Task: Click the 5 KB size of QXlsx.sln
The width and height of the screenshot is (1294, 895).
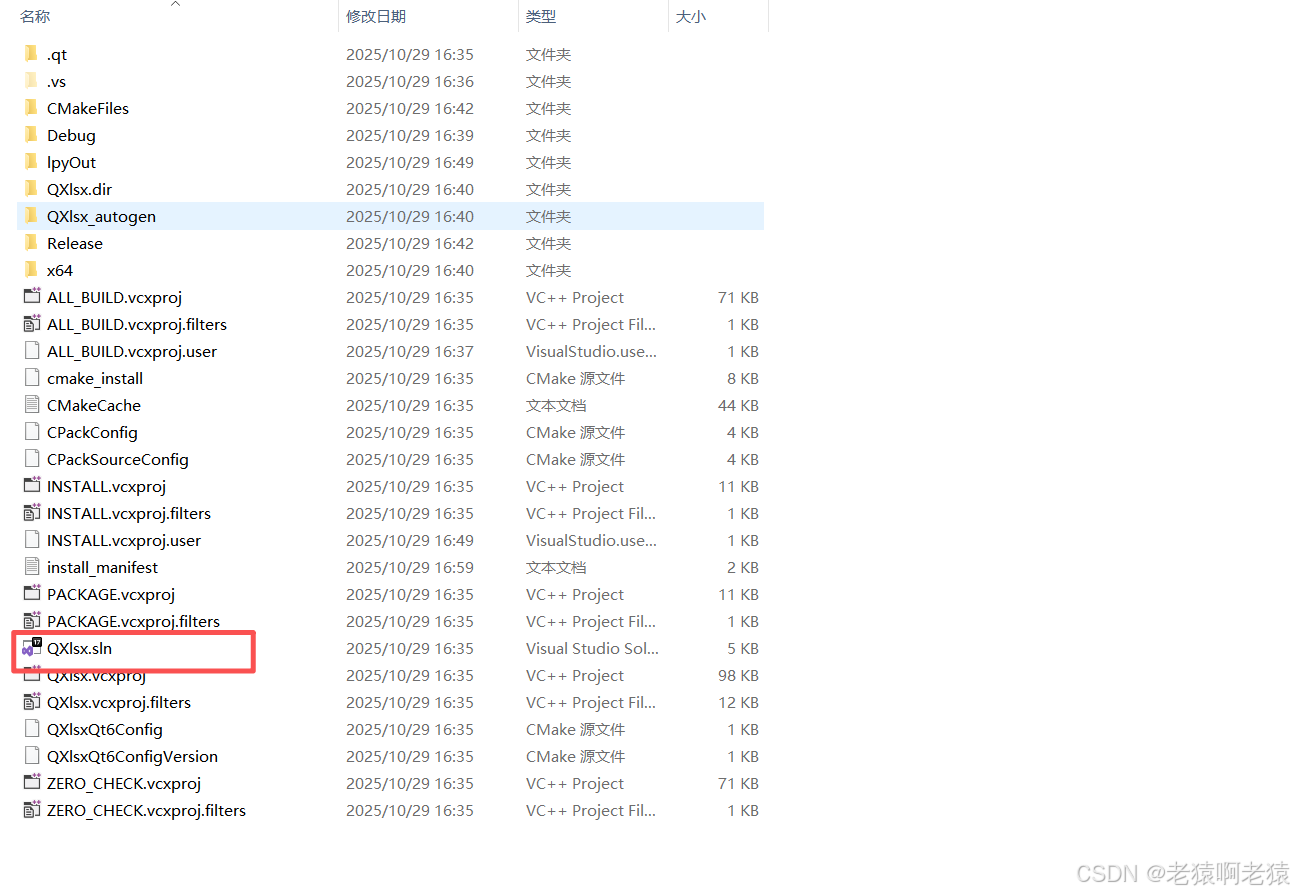Action: click(743, 648)
